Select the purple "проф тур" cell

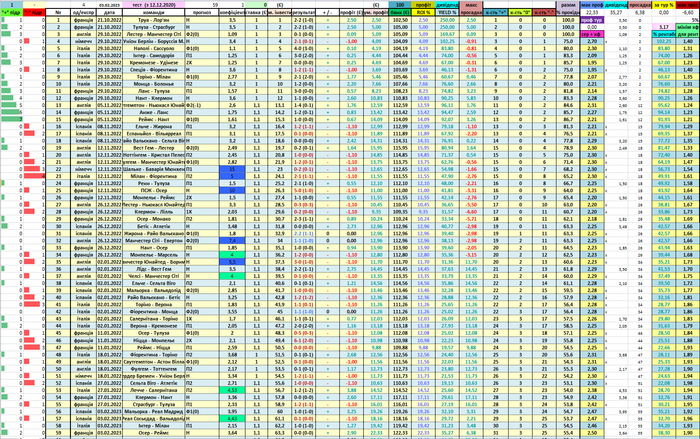click(592, 20)
